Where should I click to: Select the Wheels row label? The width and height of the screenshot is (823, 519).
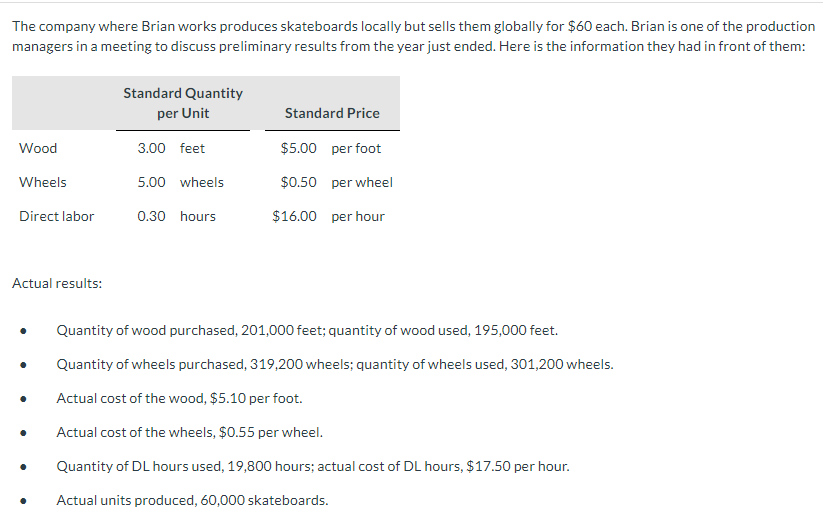coord(43,183)
